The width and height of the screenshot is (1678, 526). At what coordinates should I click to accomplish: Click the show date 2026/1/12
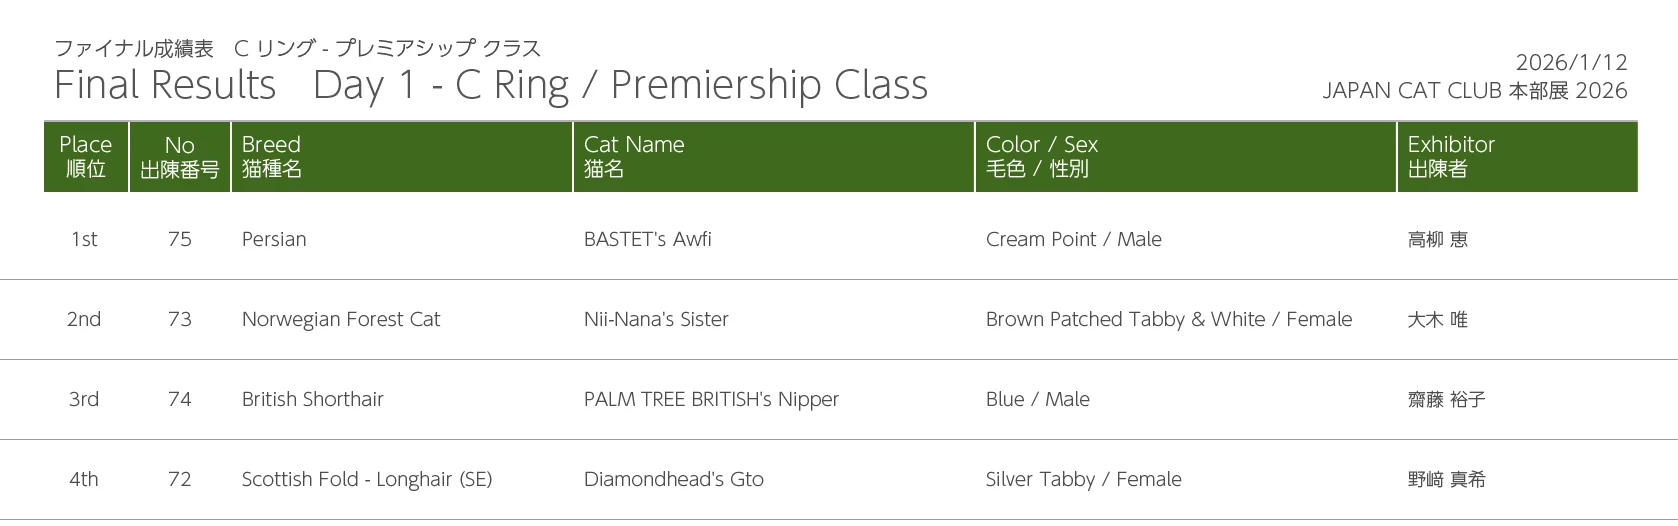click(1571, 62)
